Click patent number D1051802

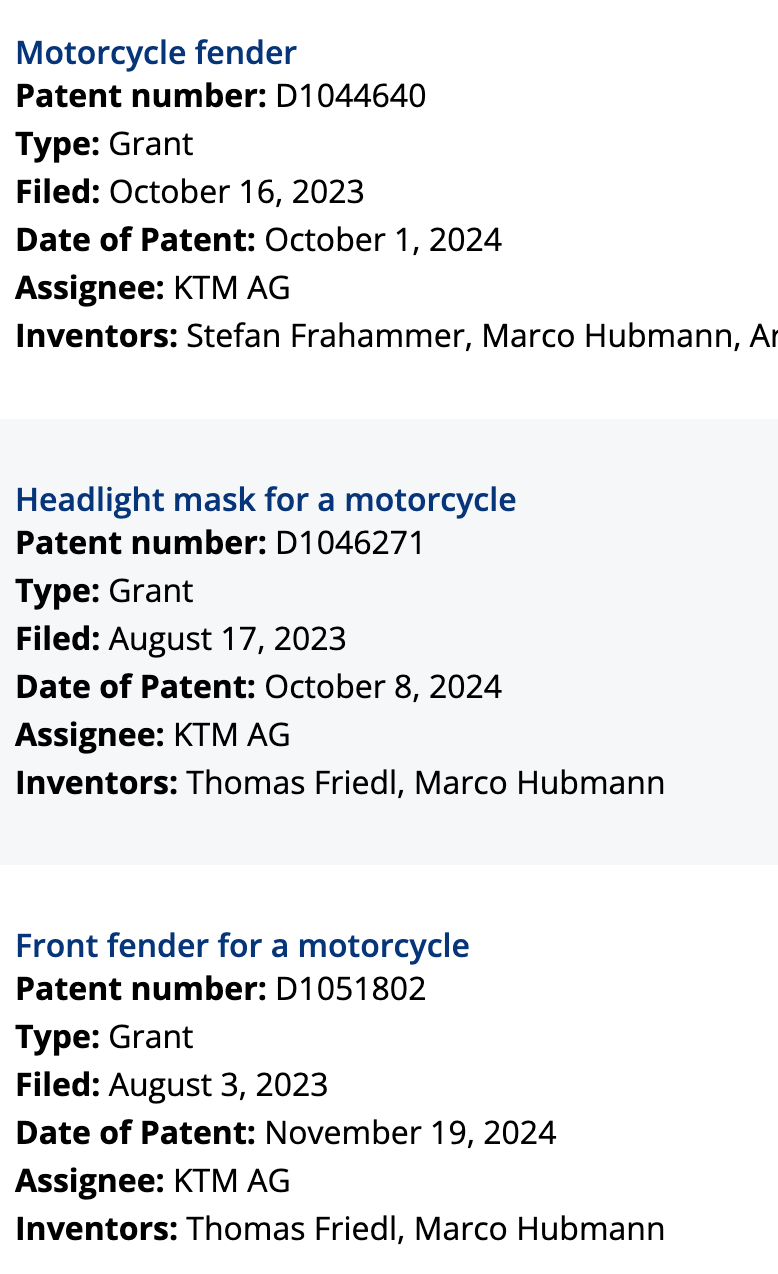tap(350, 989)
